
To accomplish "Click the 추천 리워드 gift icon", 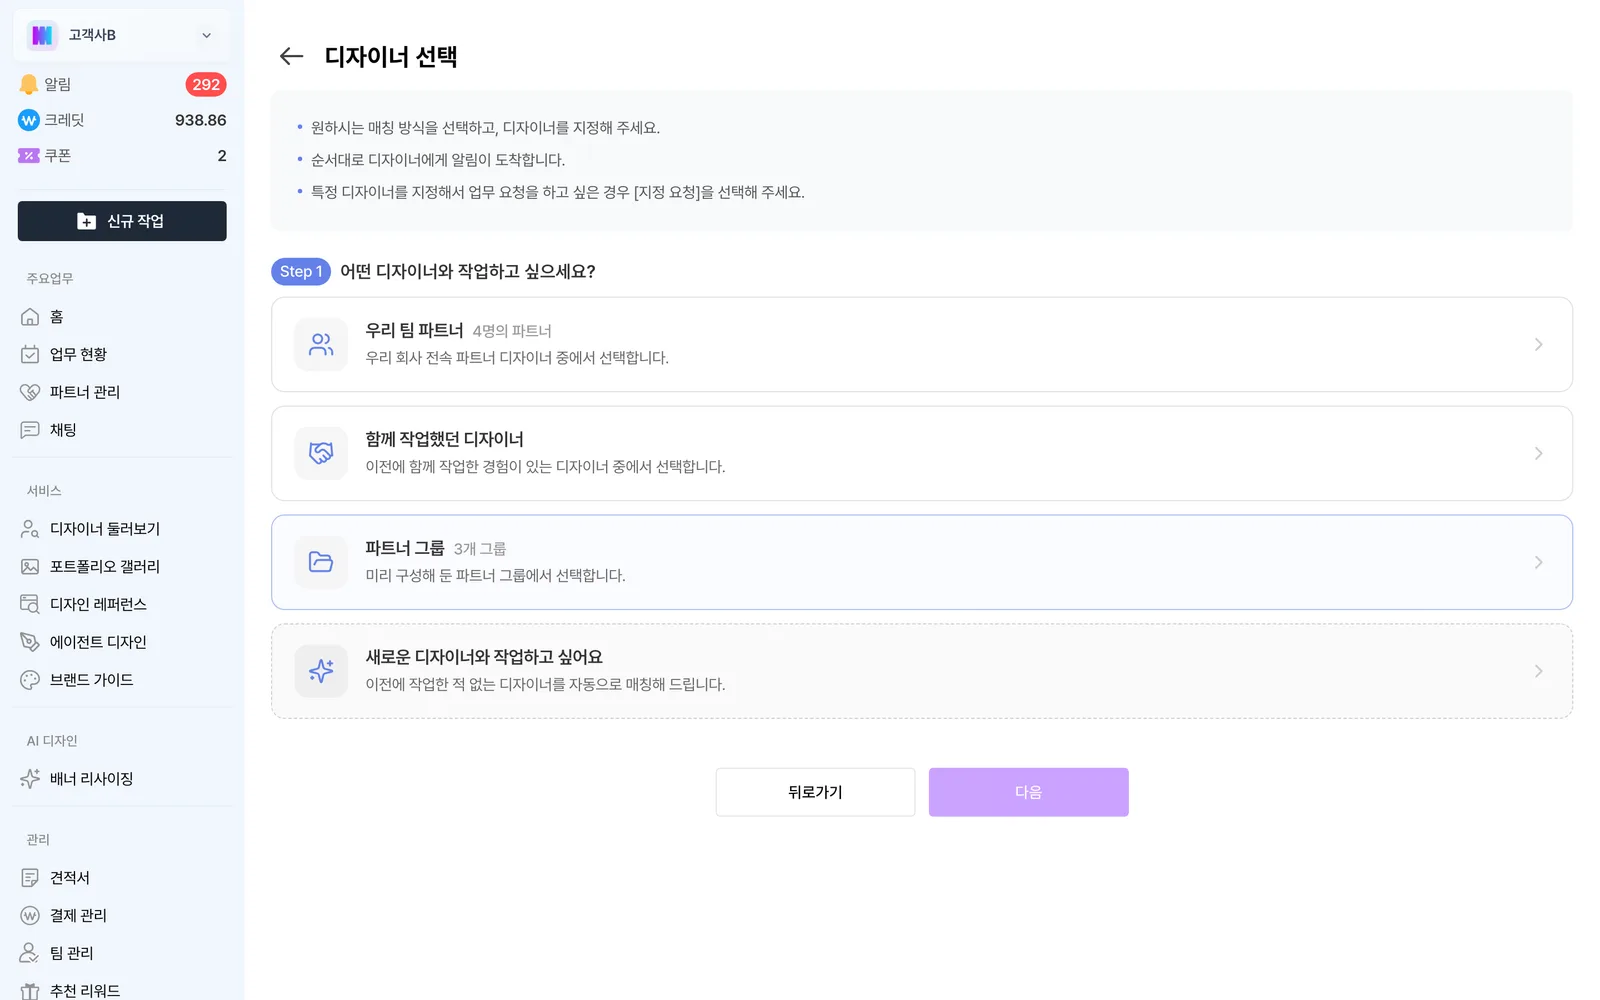I will click(30, 991).
